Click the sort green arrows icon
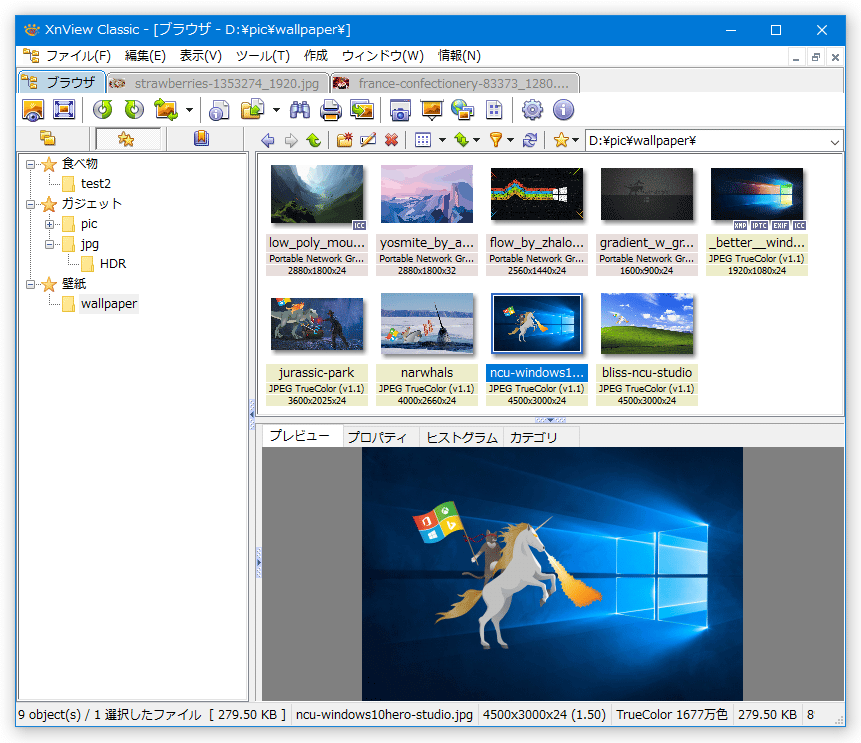Screen dimensions: 861x743 coord(462,141)
